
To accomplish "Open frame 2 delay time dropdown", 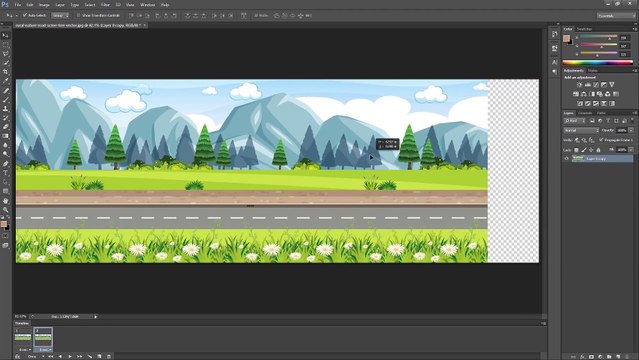I will click(x=44, y=350).
